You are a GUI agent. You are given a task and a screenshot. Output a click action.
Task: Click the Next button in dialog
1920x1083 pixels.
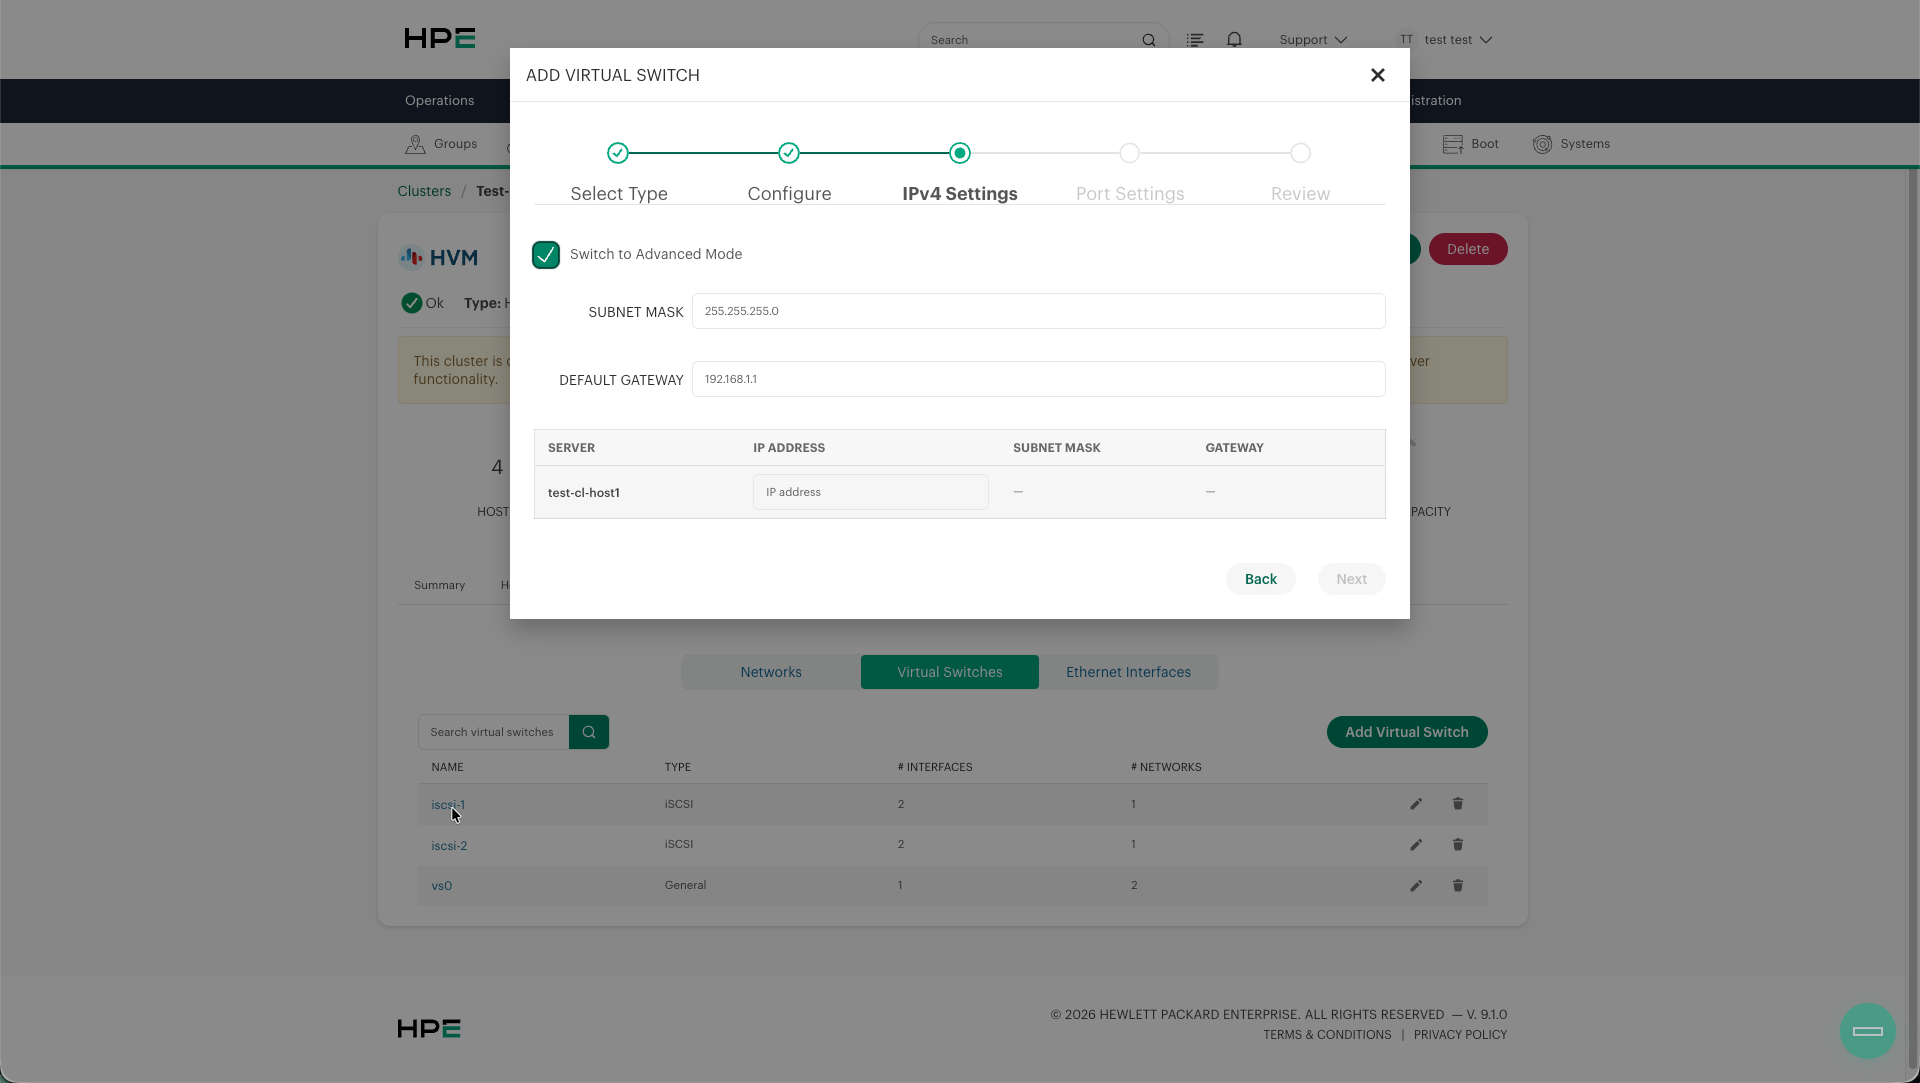point(1351,579)
